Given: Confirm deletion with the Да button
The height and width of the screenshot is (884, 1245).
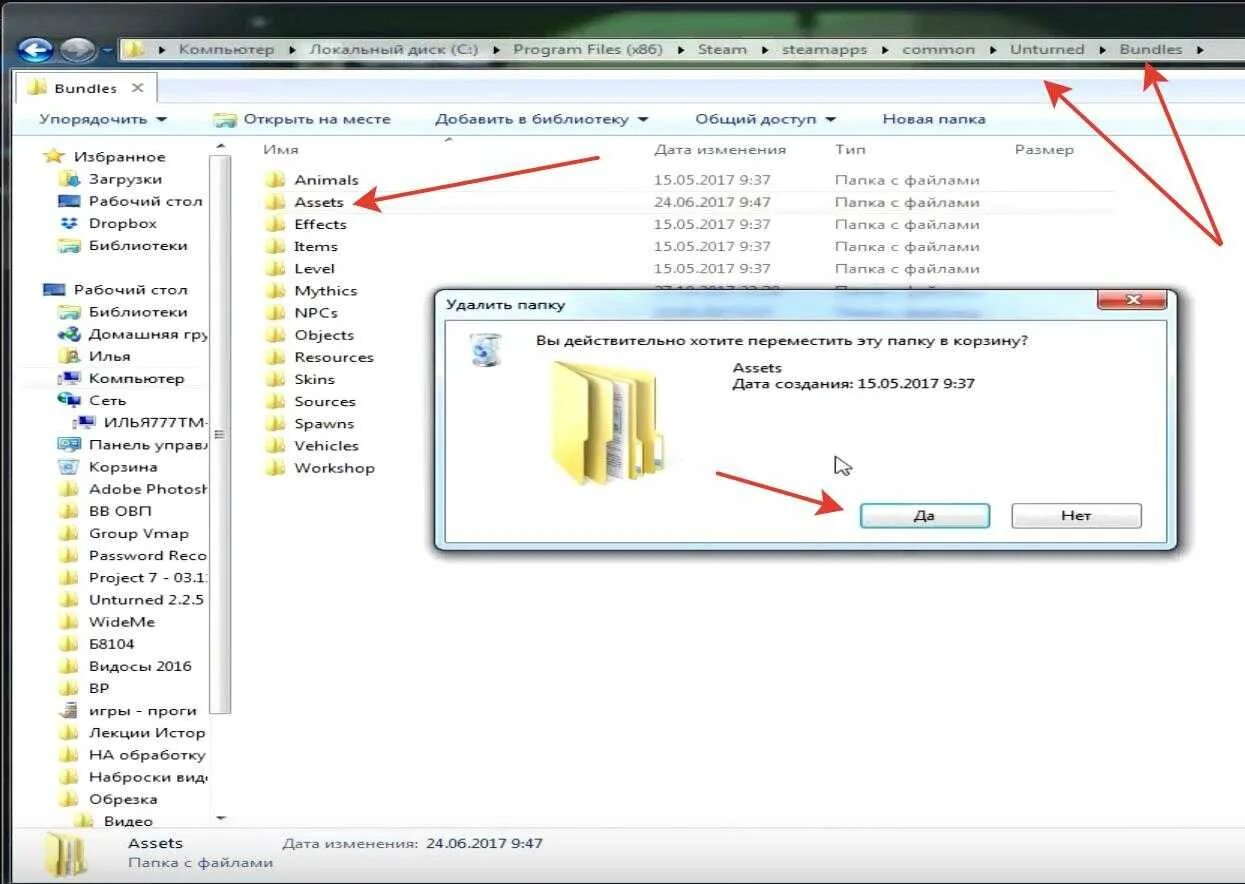Looking at the screenshot, I should point(925,516).
